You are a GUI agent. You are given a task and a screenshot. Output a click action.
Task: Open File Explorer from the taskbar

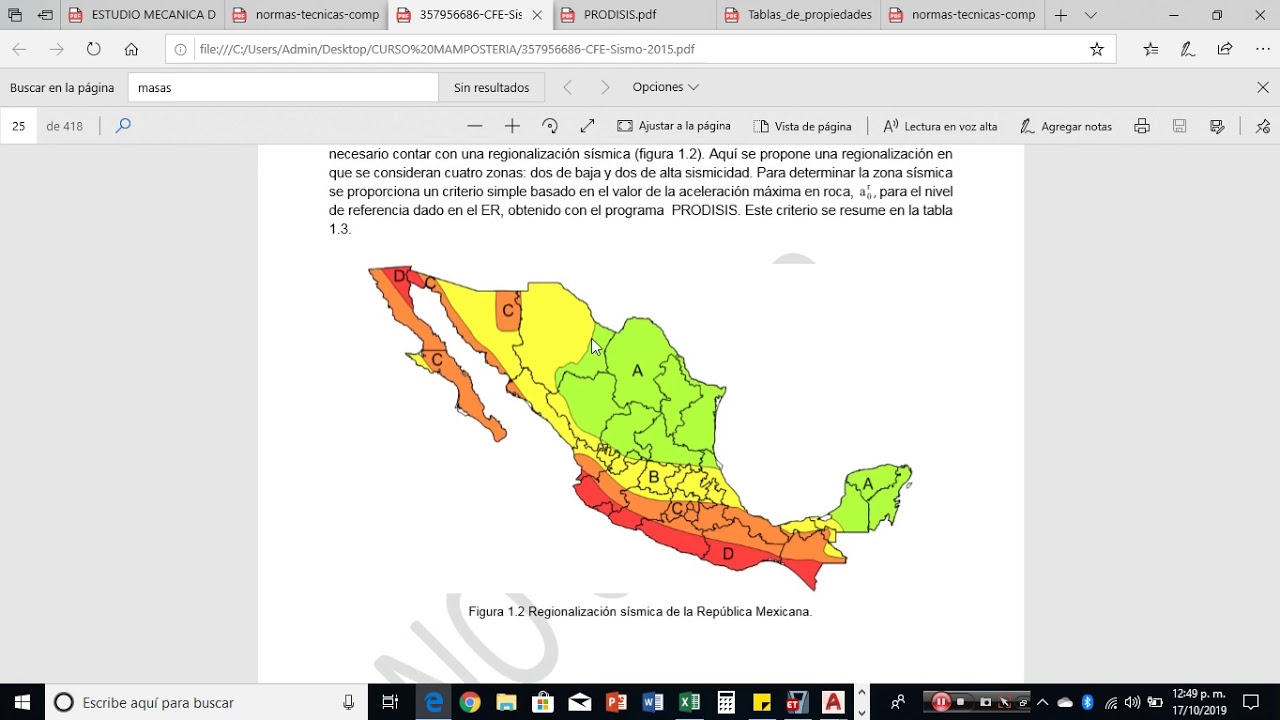click(x=506, y=702)
